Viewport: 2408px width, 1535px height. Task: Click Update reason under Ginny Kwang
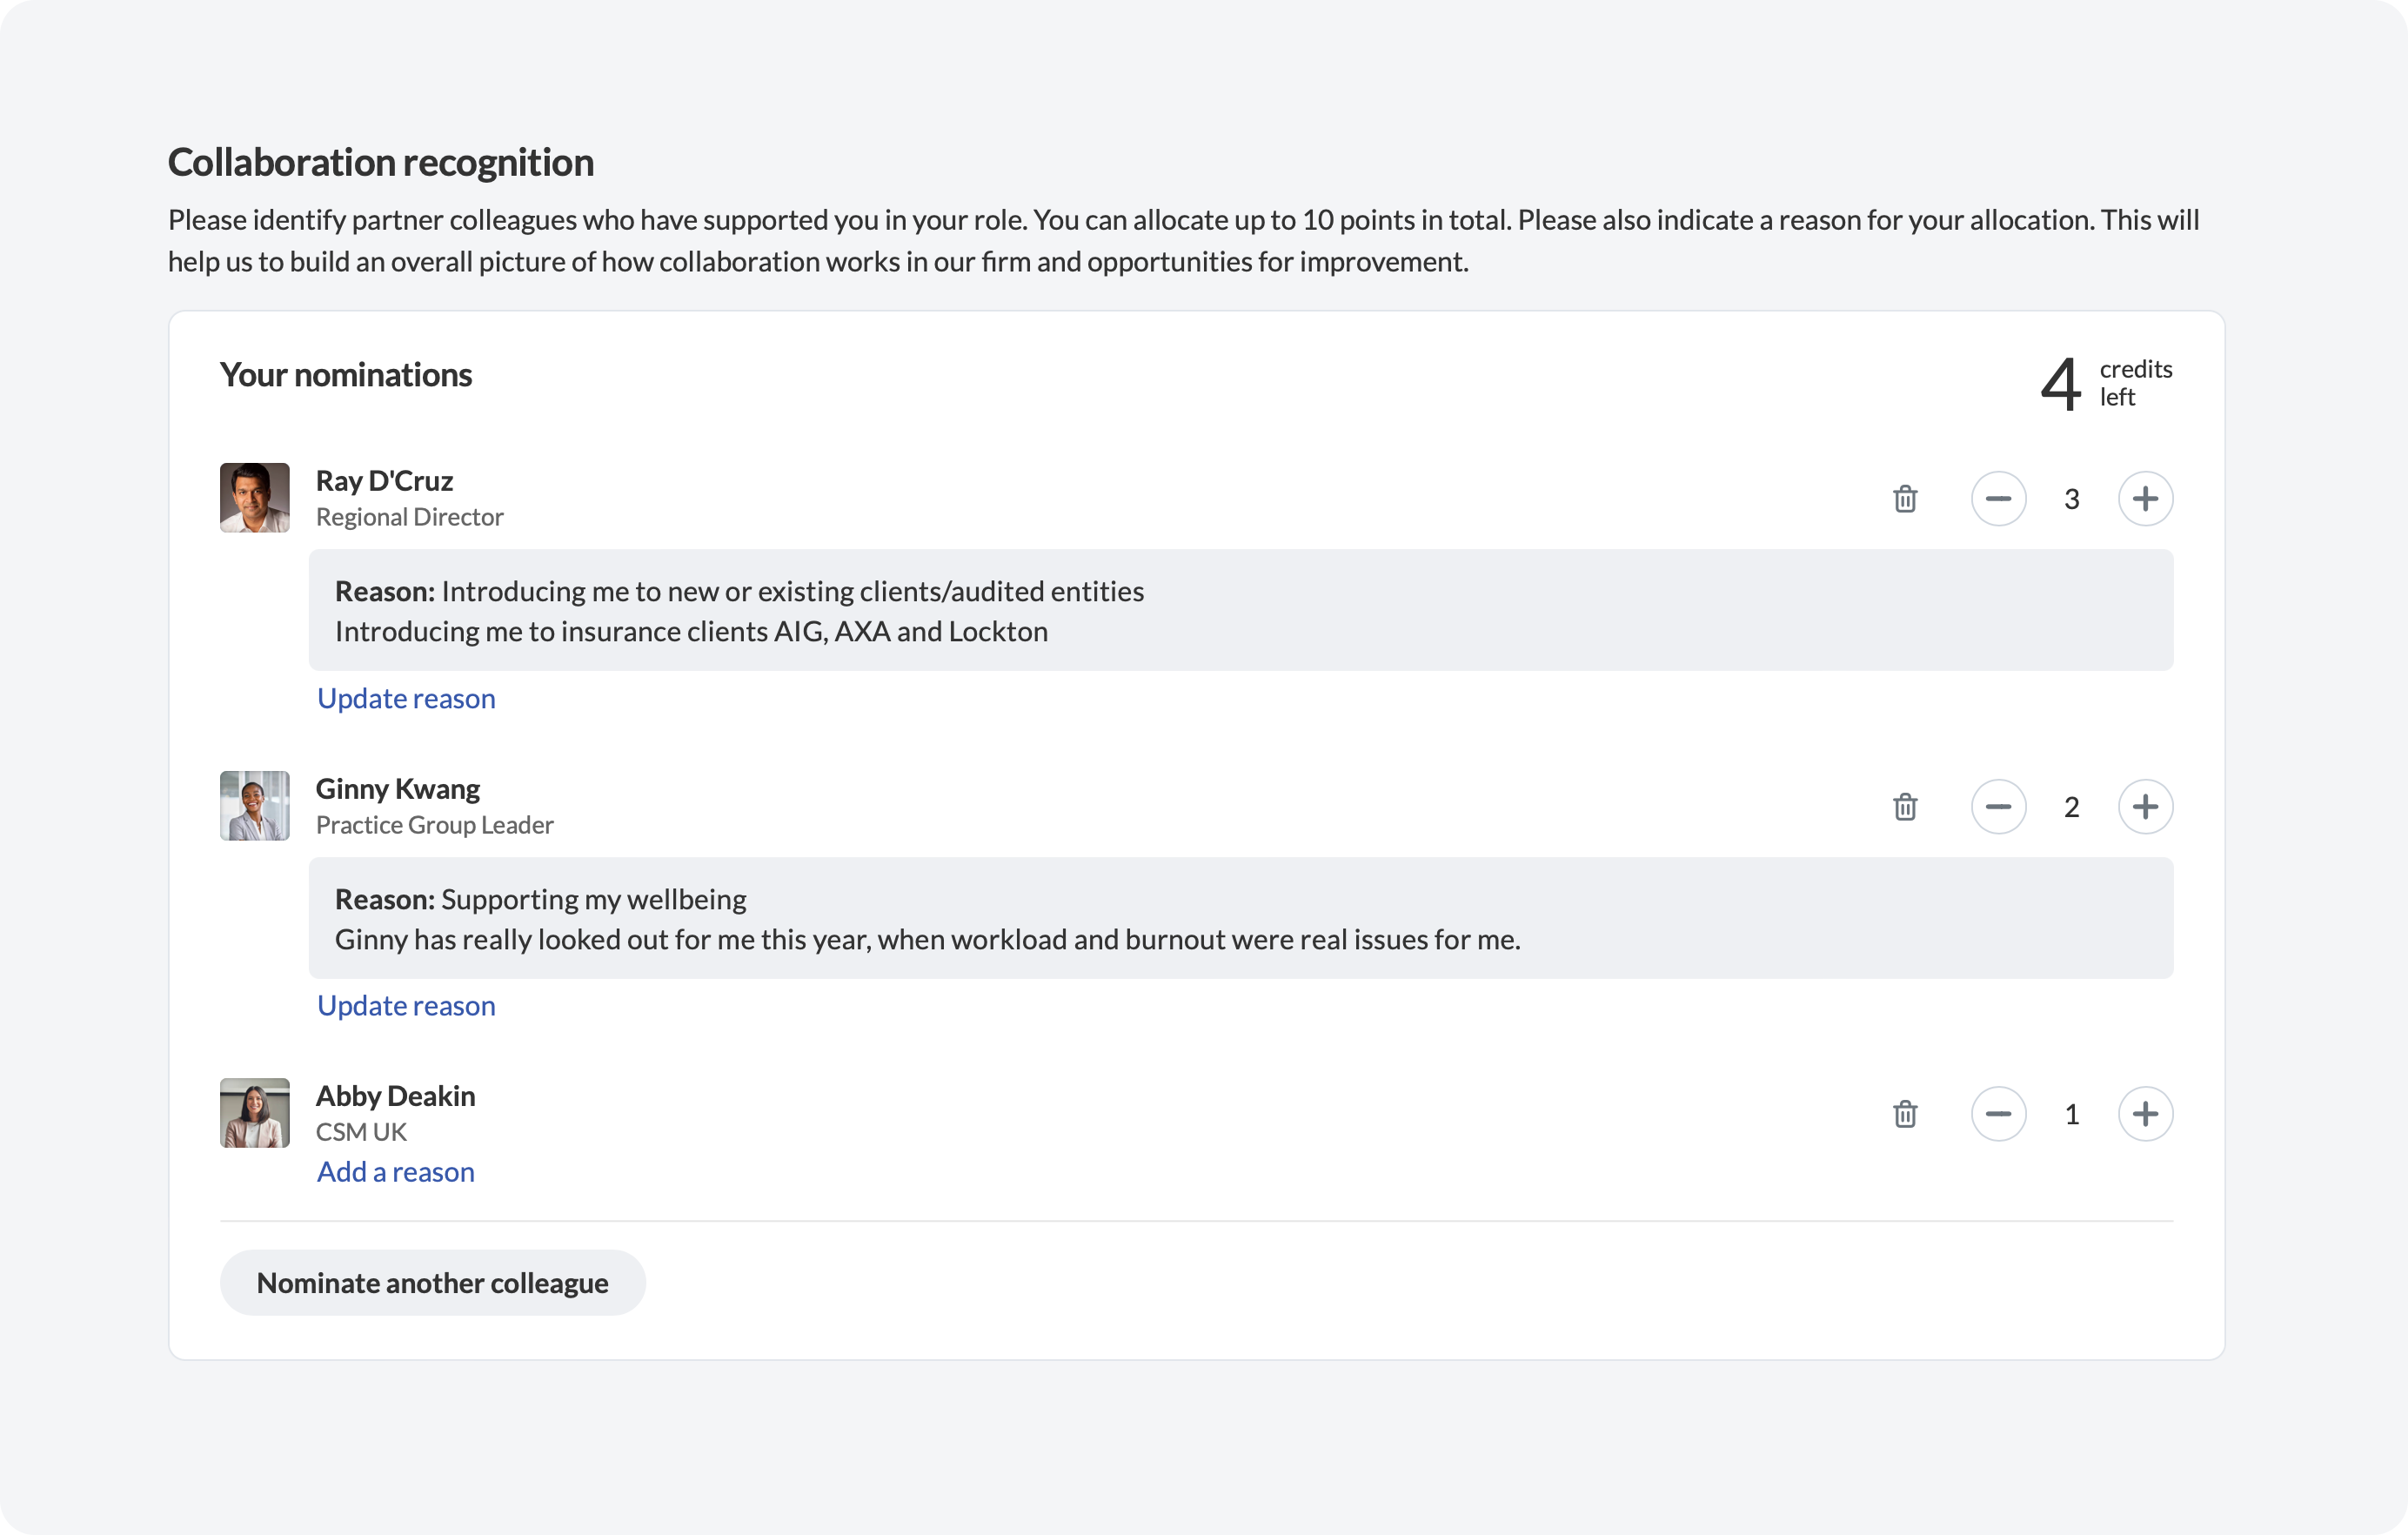tap(406, 1005)
